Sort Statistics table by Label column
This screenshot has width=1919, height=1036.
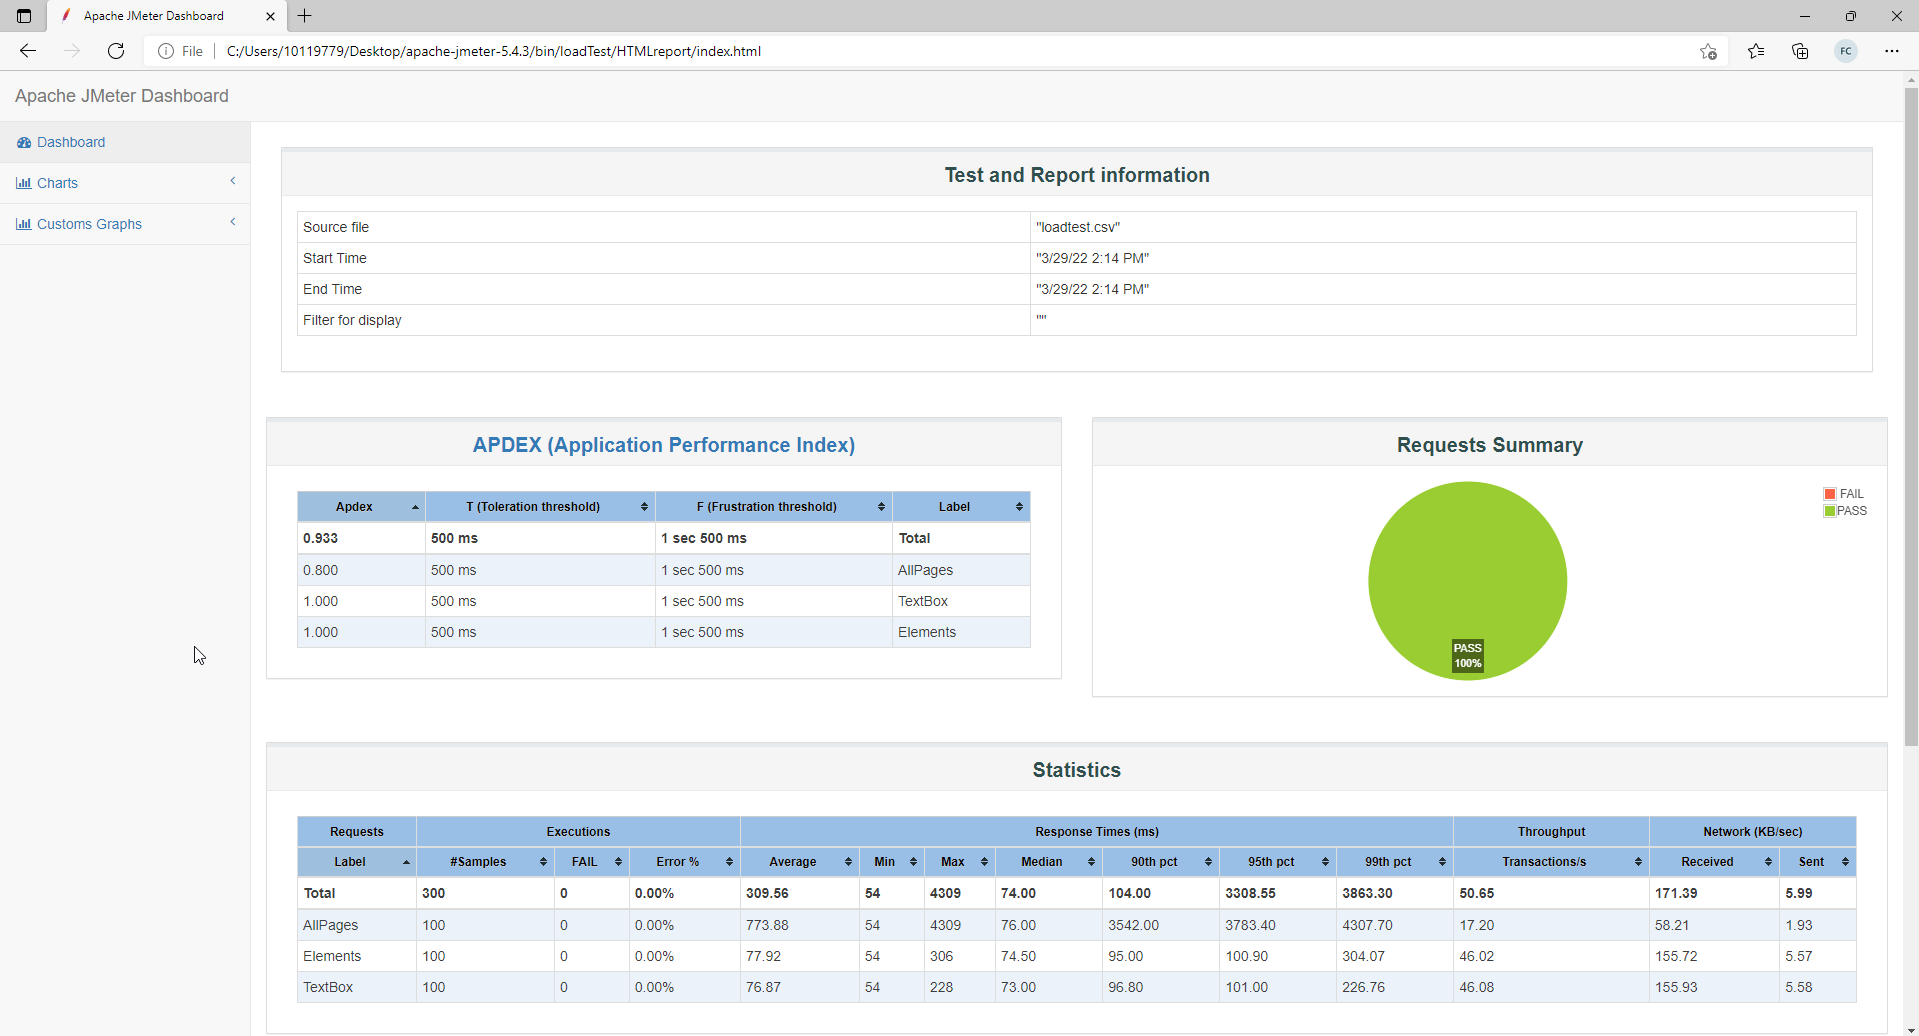pos(357,862)
